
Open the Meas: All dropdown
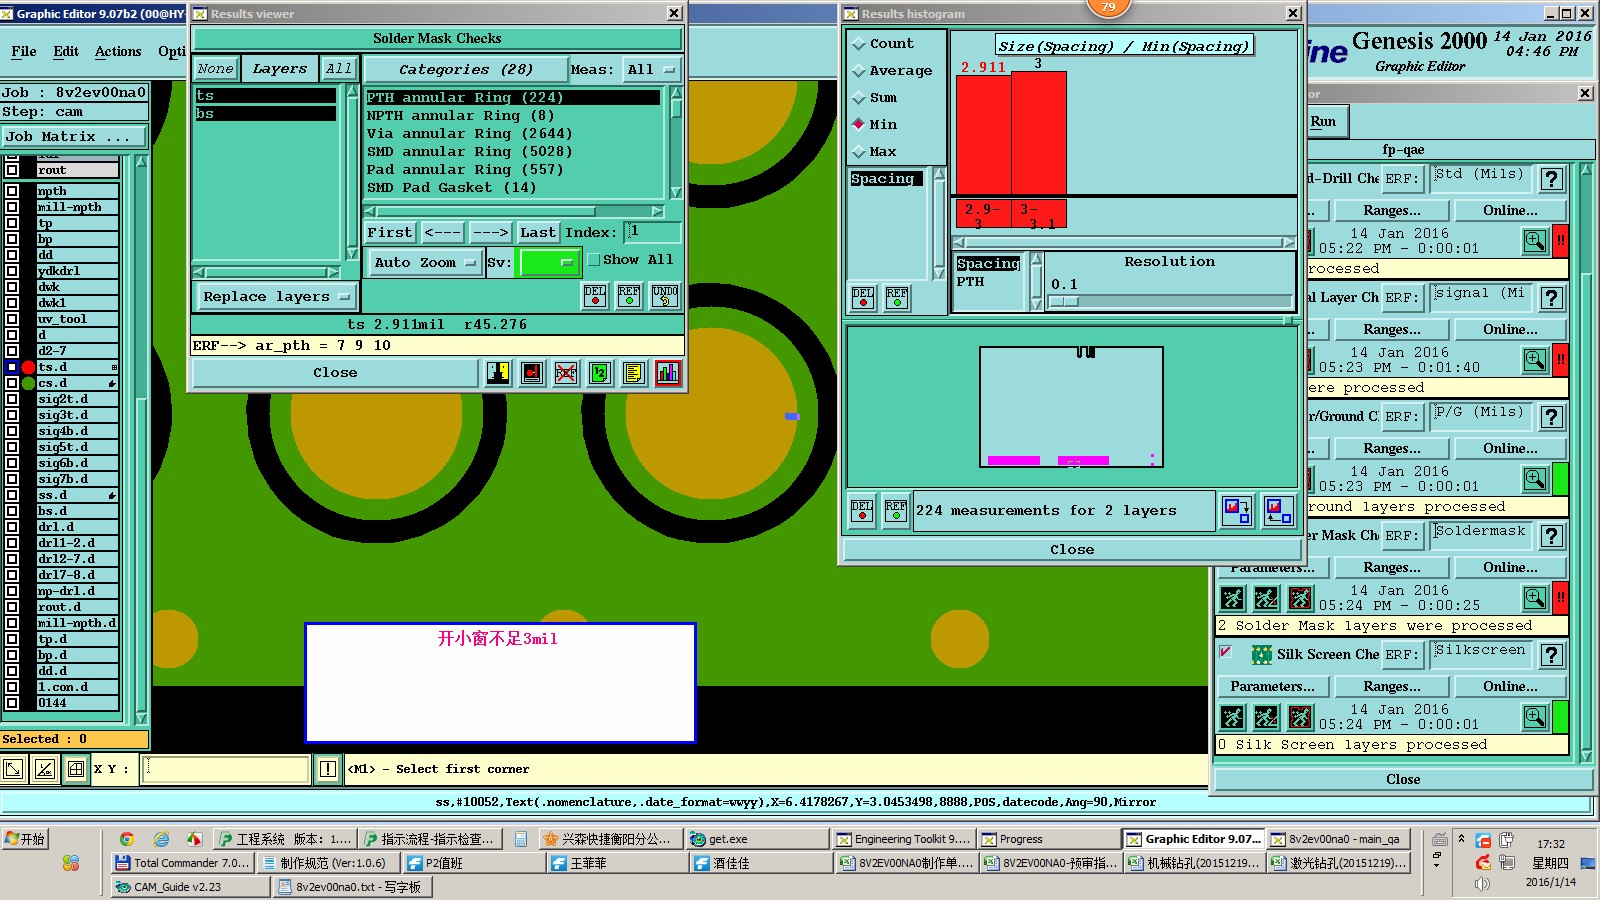(652, 69)
